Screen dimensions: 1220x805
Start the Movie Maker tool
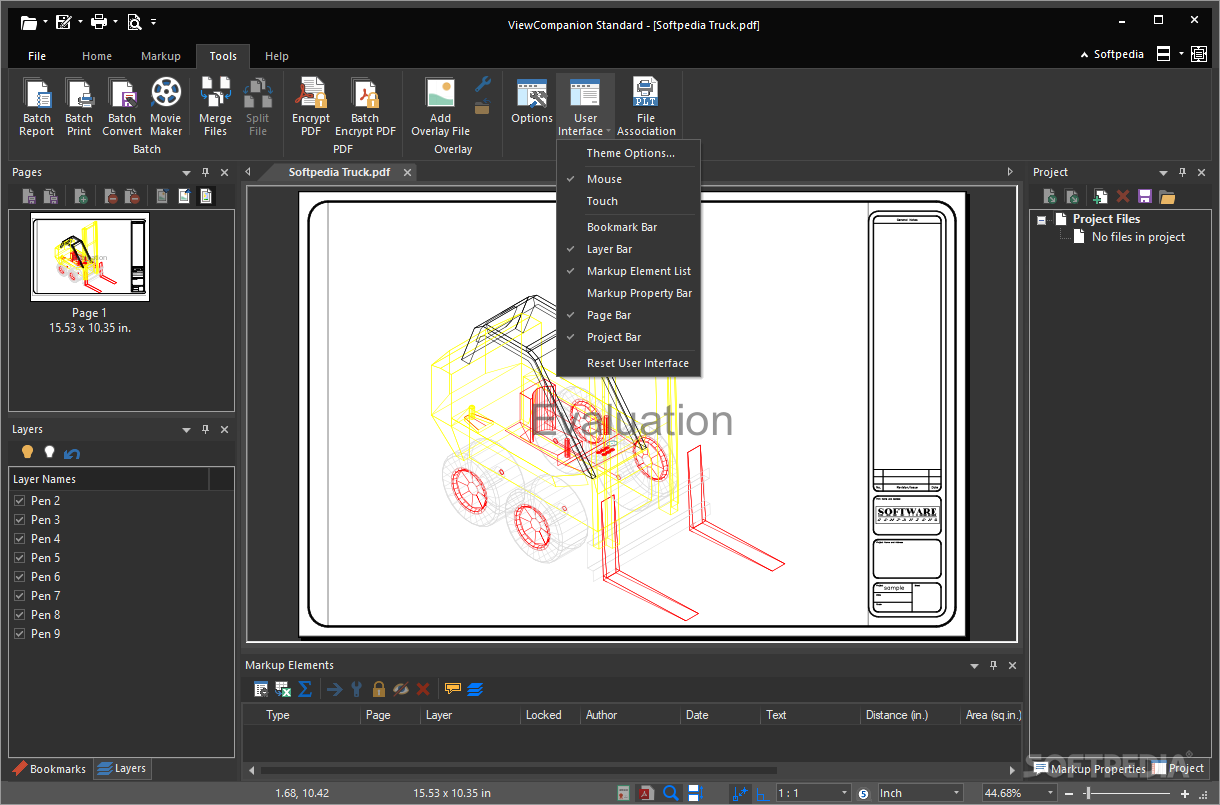click(166, 108)
